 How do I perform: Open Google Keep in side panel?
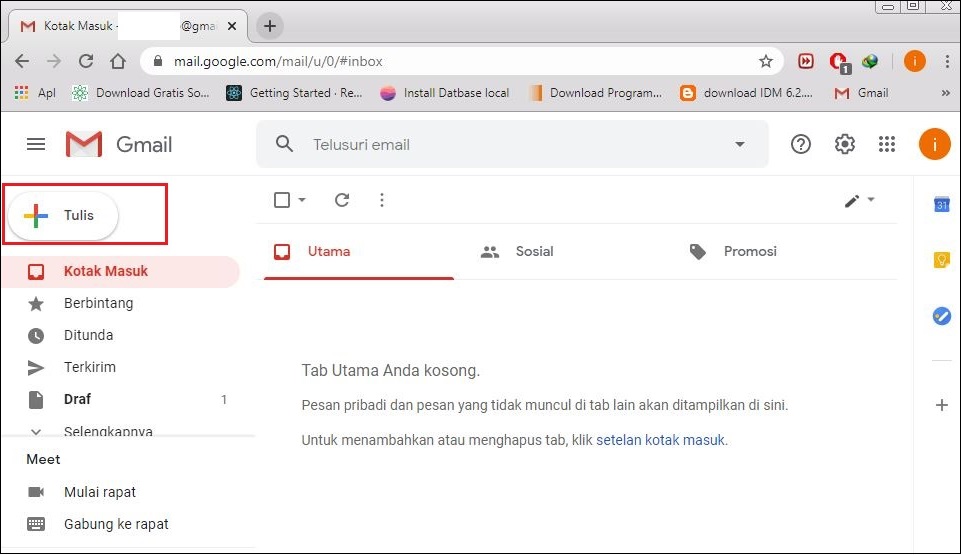pyautogui.click(x=941, y=260)
